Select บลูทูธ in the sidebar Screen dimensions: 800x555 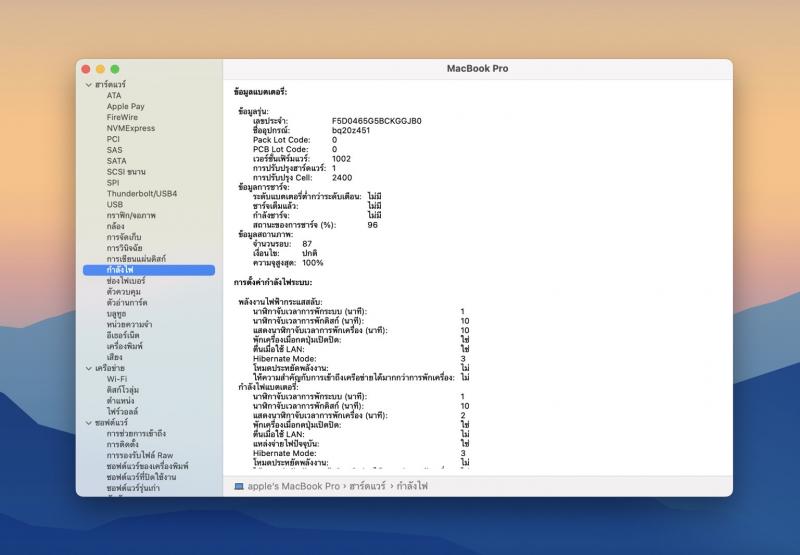pos(116,314)
